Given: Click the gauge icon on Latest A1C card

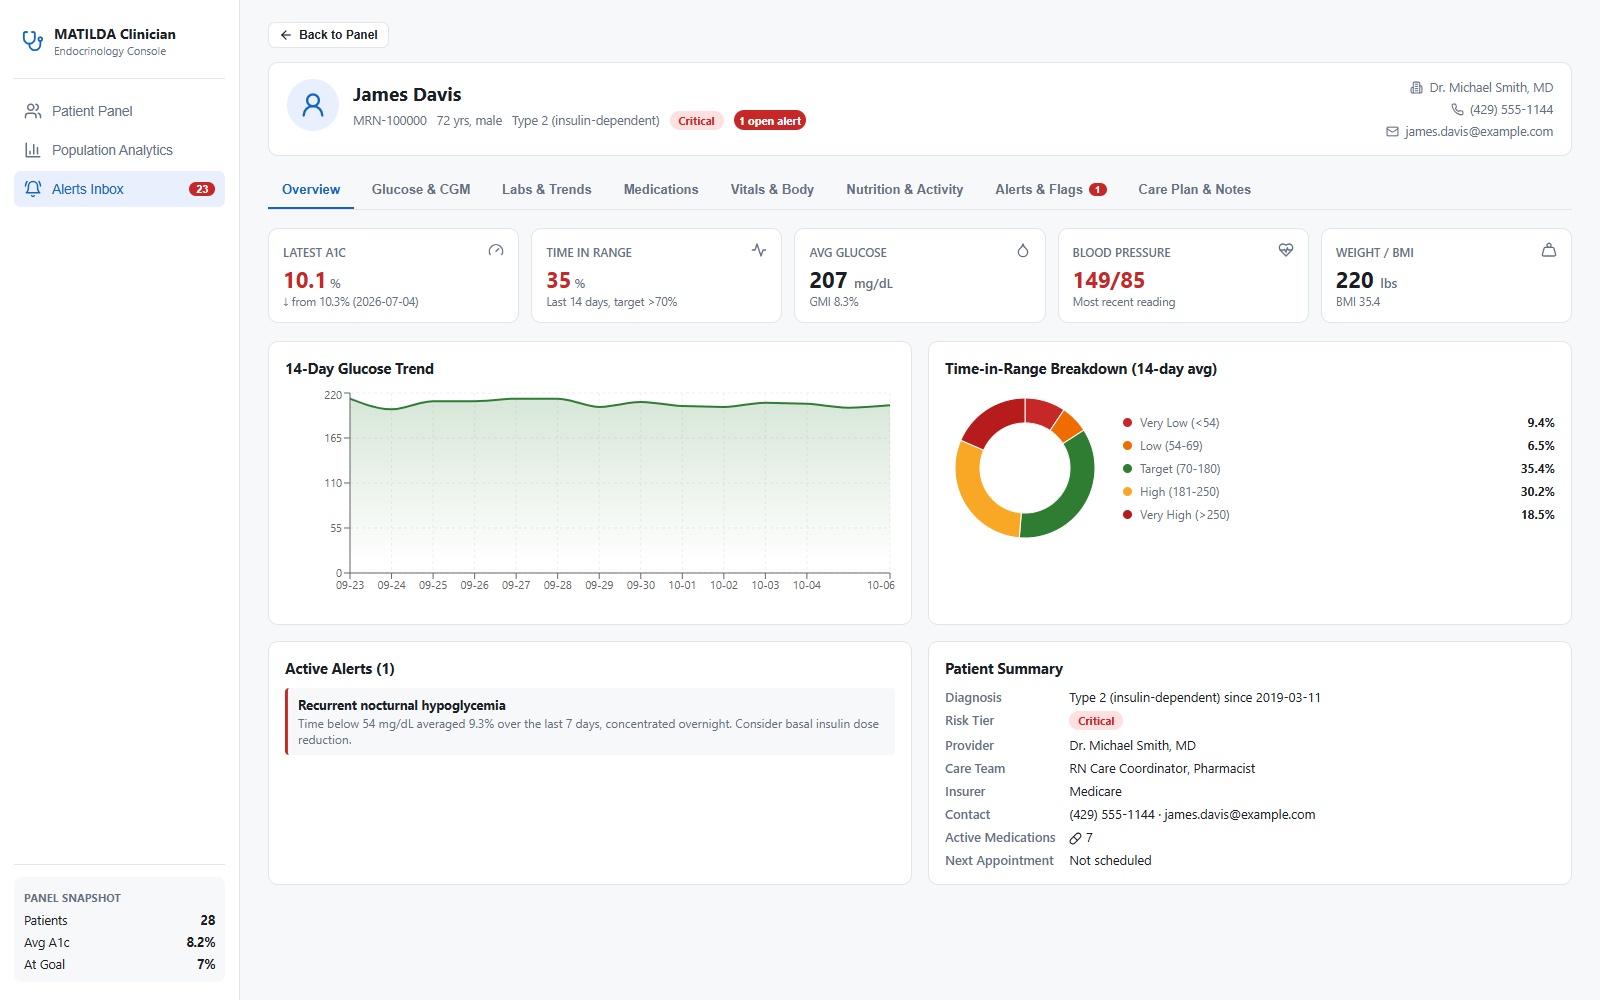Looking at the screenshot, I should [496, 250].
